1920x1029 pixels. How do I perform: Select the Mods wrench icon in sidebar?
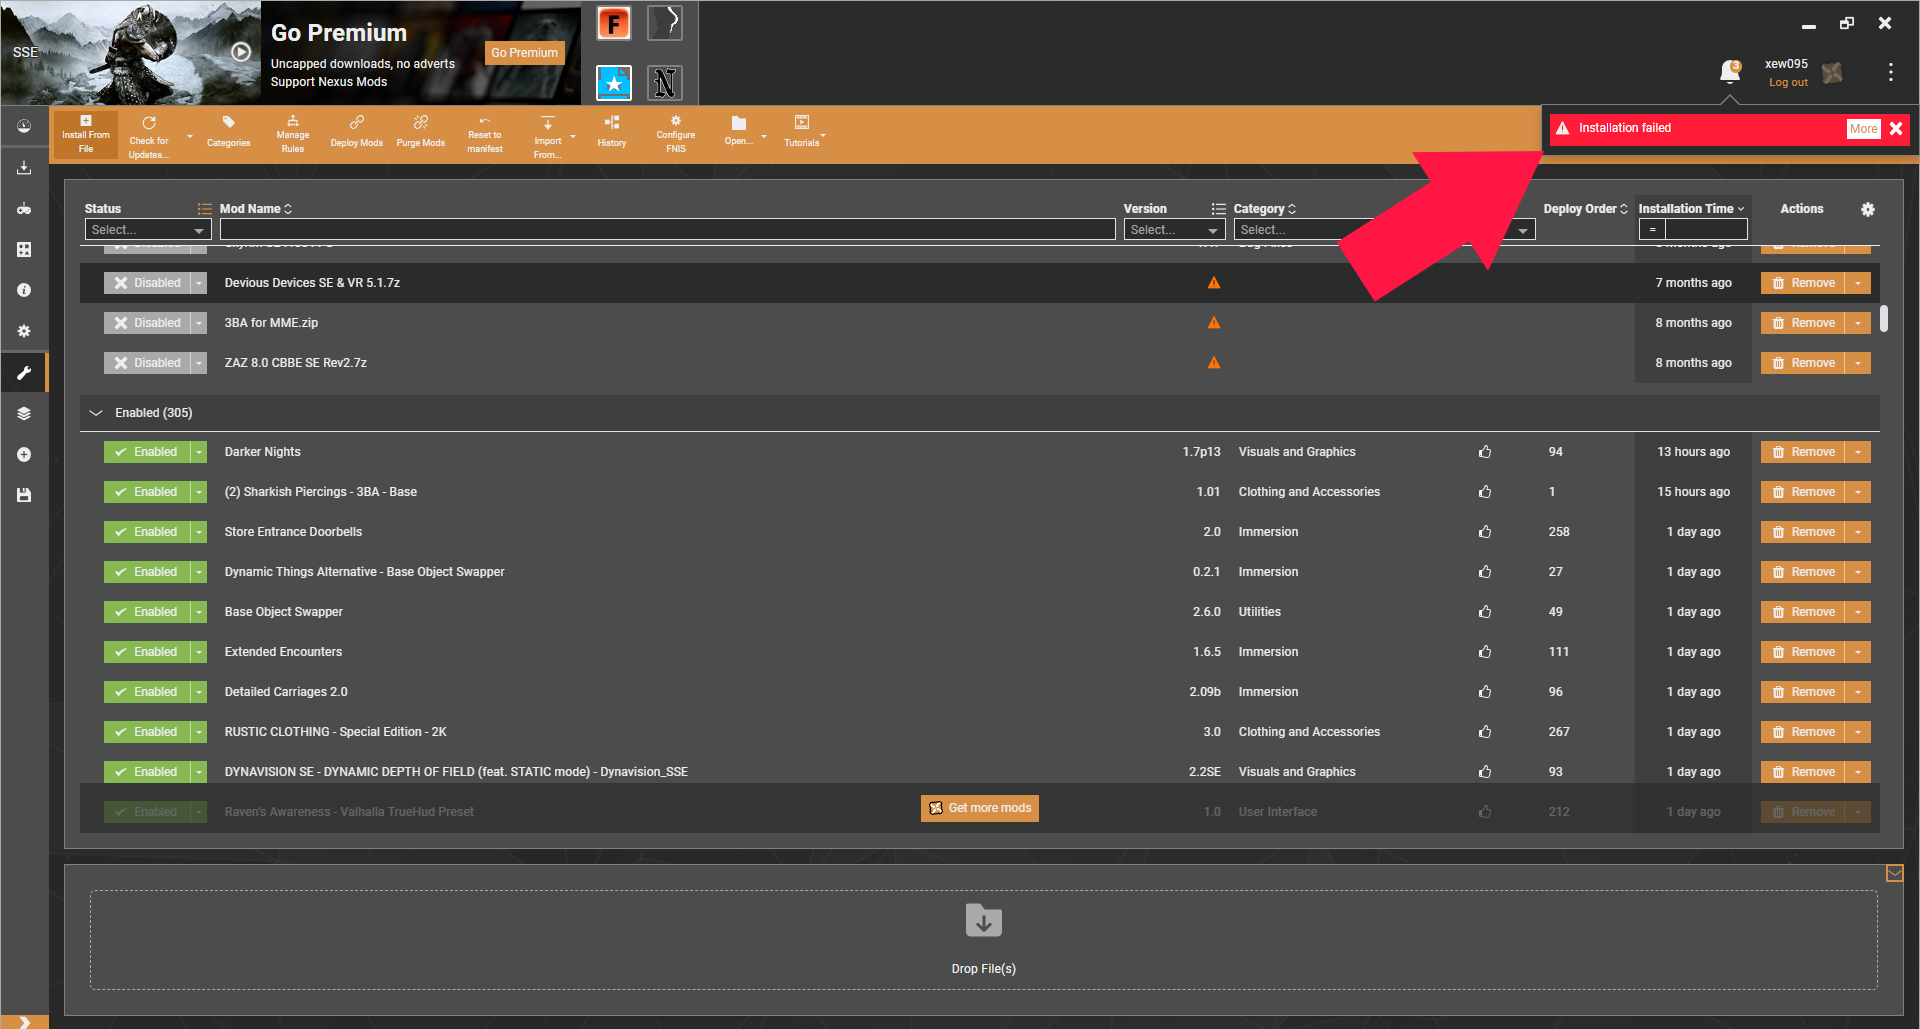click(x=24, y=373)
